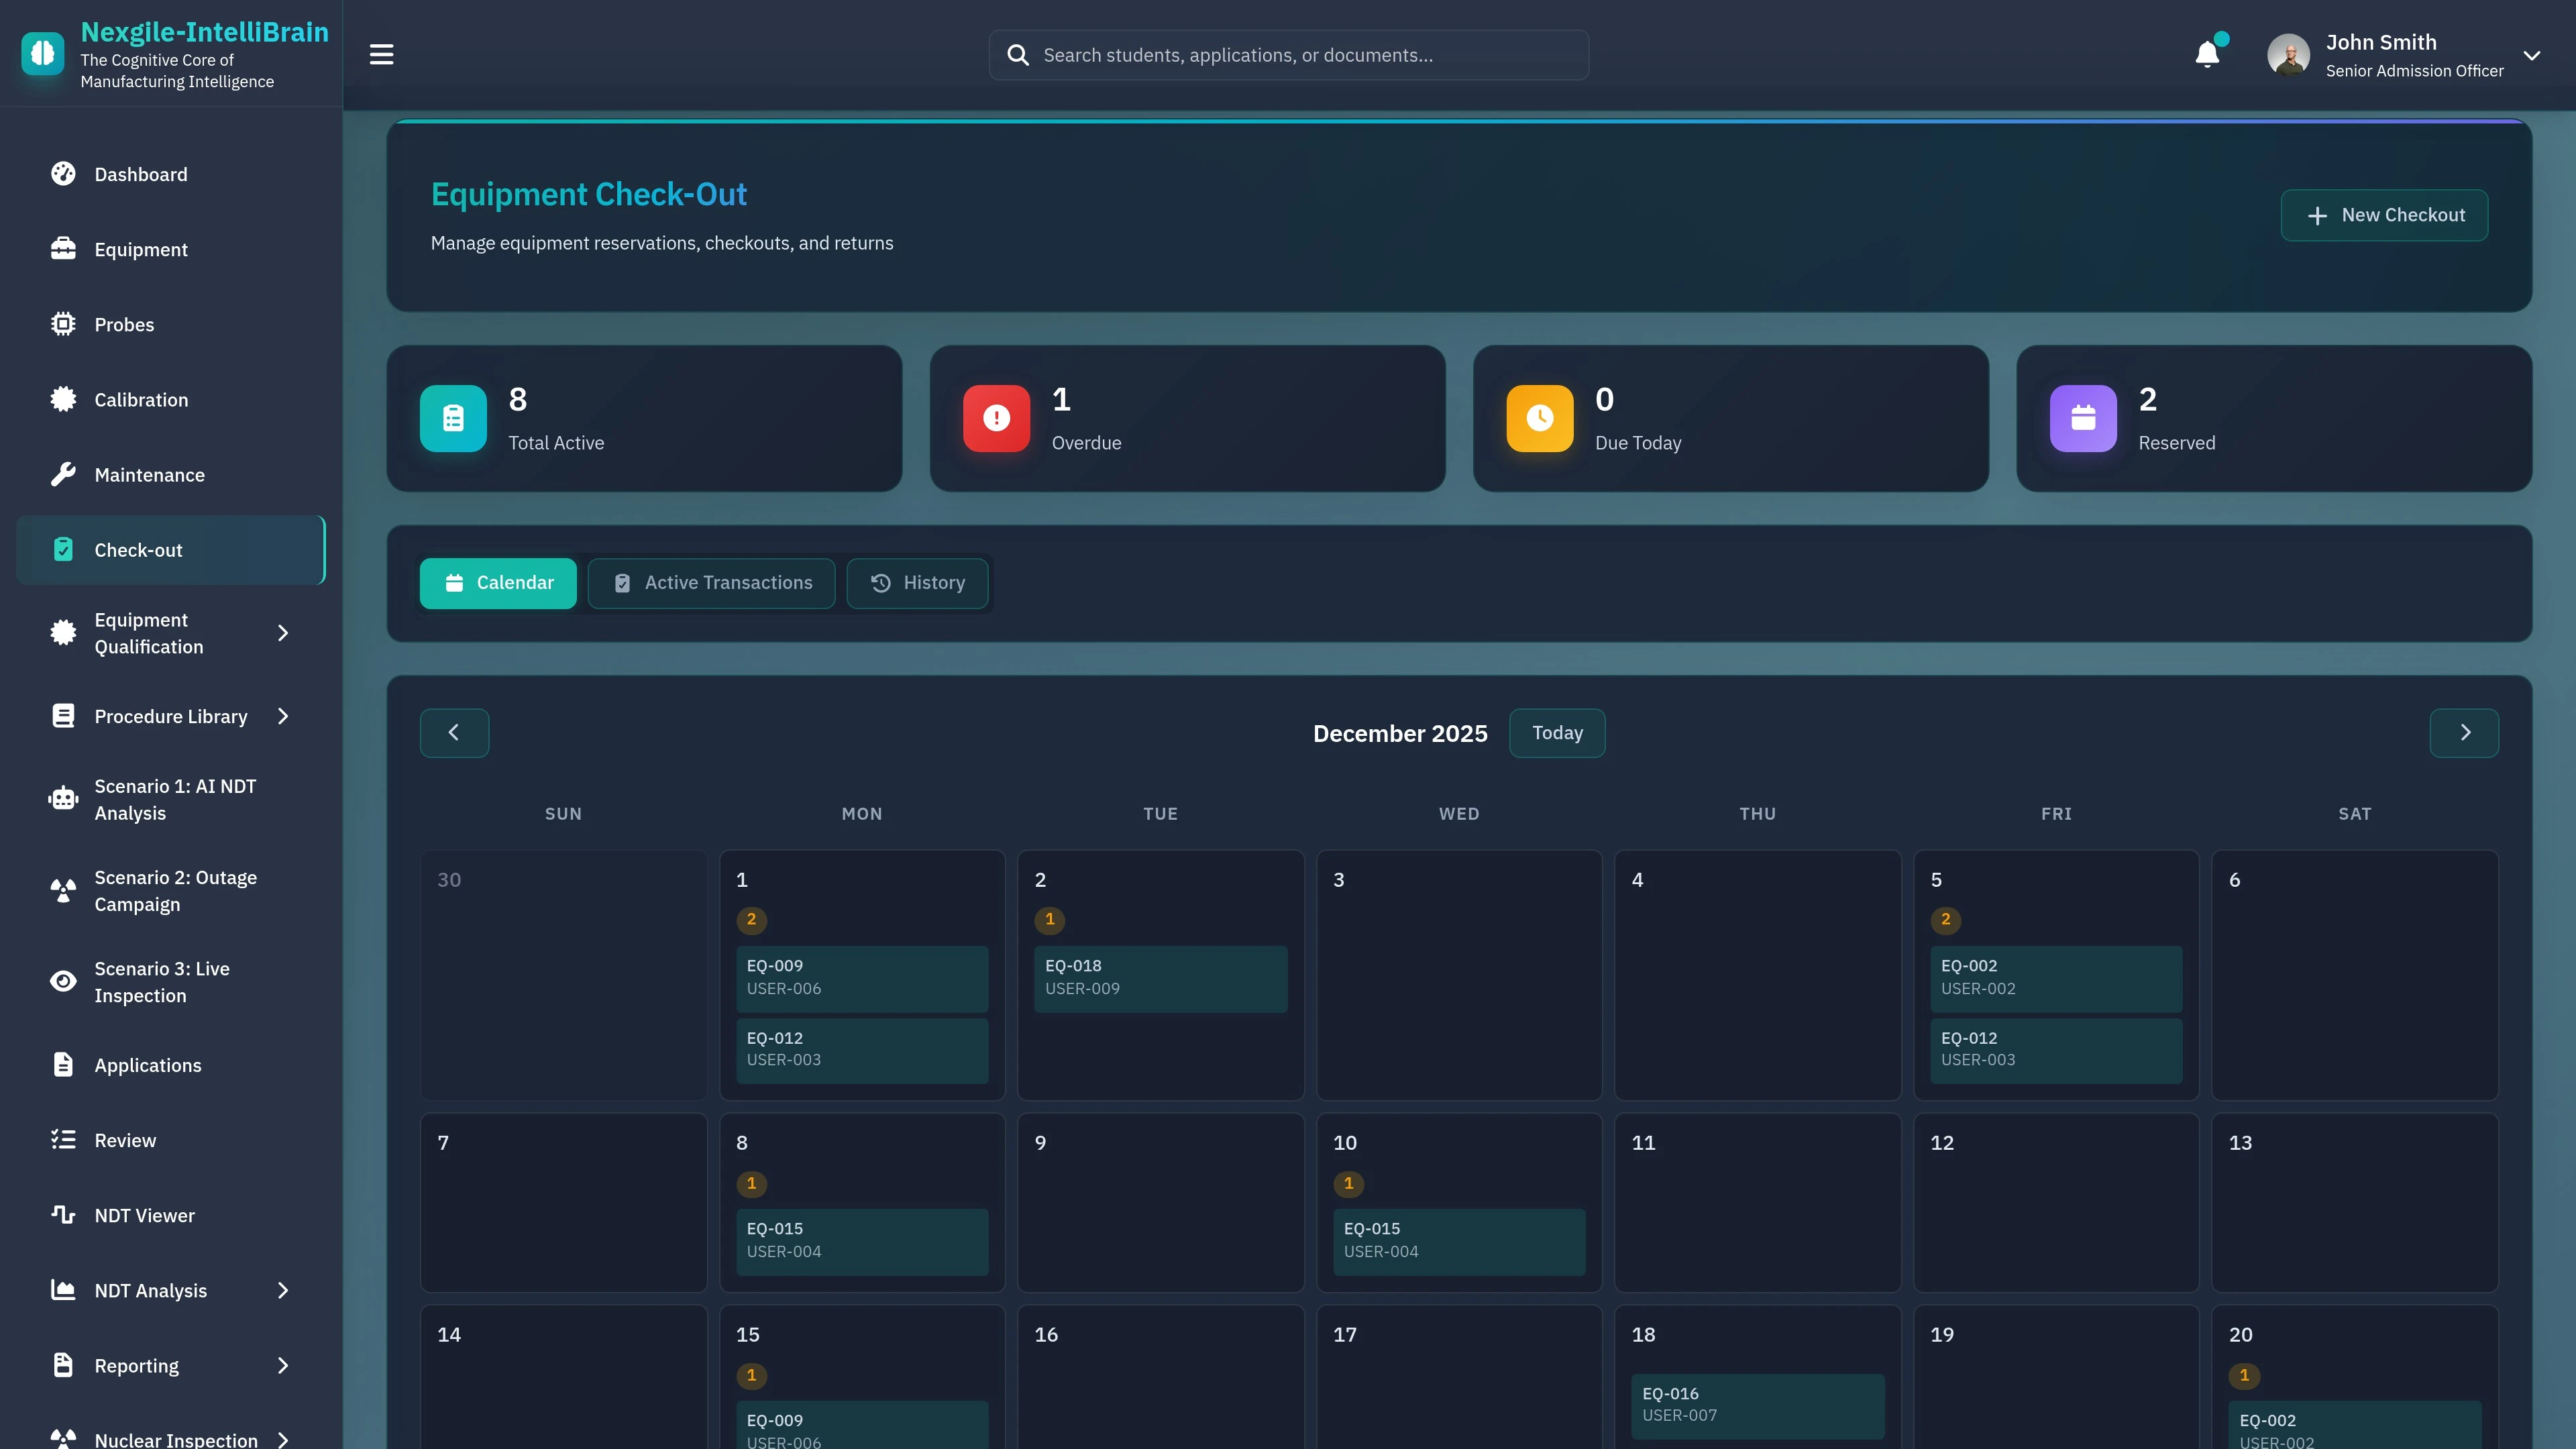The image size is (2576, 1449).
Task: Click the search magnifier icon
Action: 1018,55
